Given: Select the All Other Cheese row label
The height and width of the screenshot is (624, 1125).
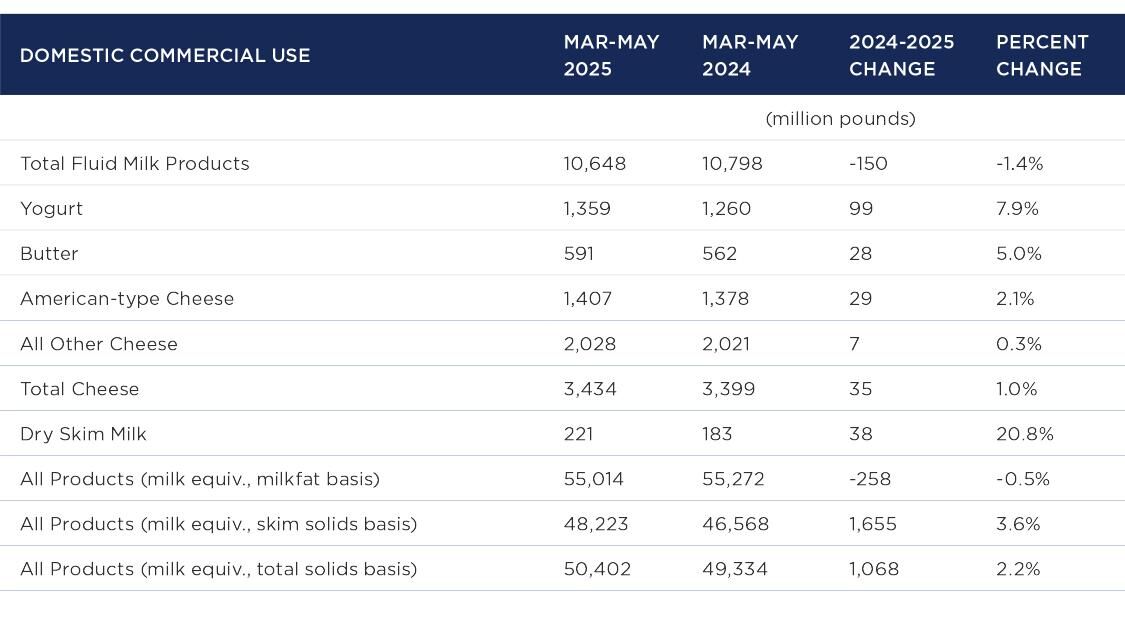Looking at the screenshot, I should (99, 344).
